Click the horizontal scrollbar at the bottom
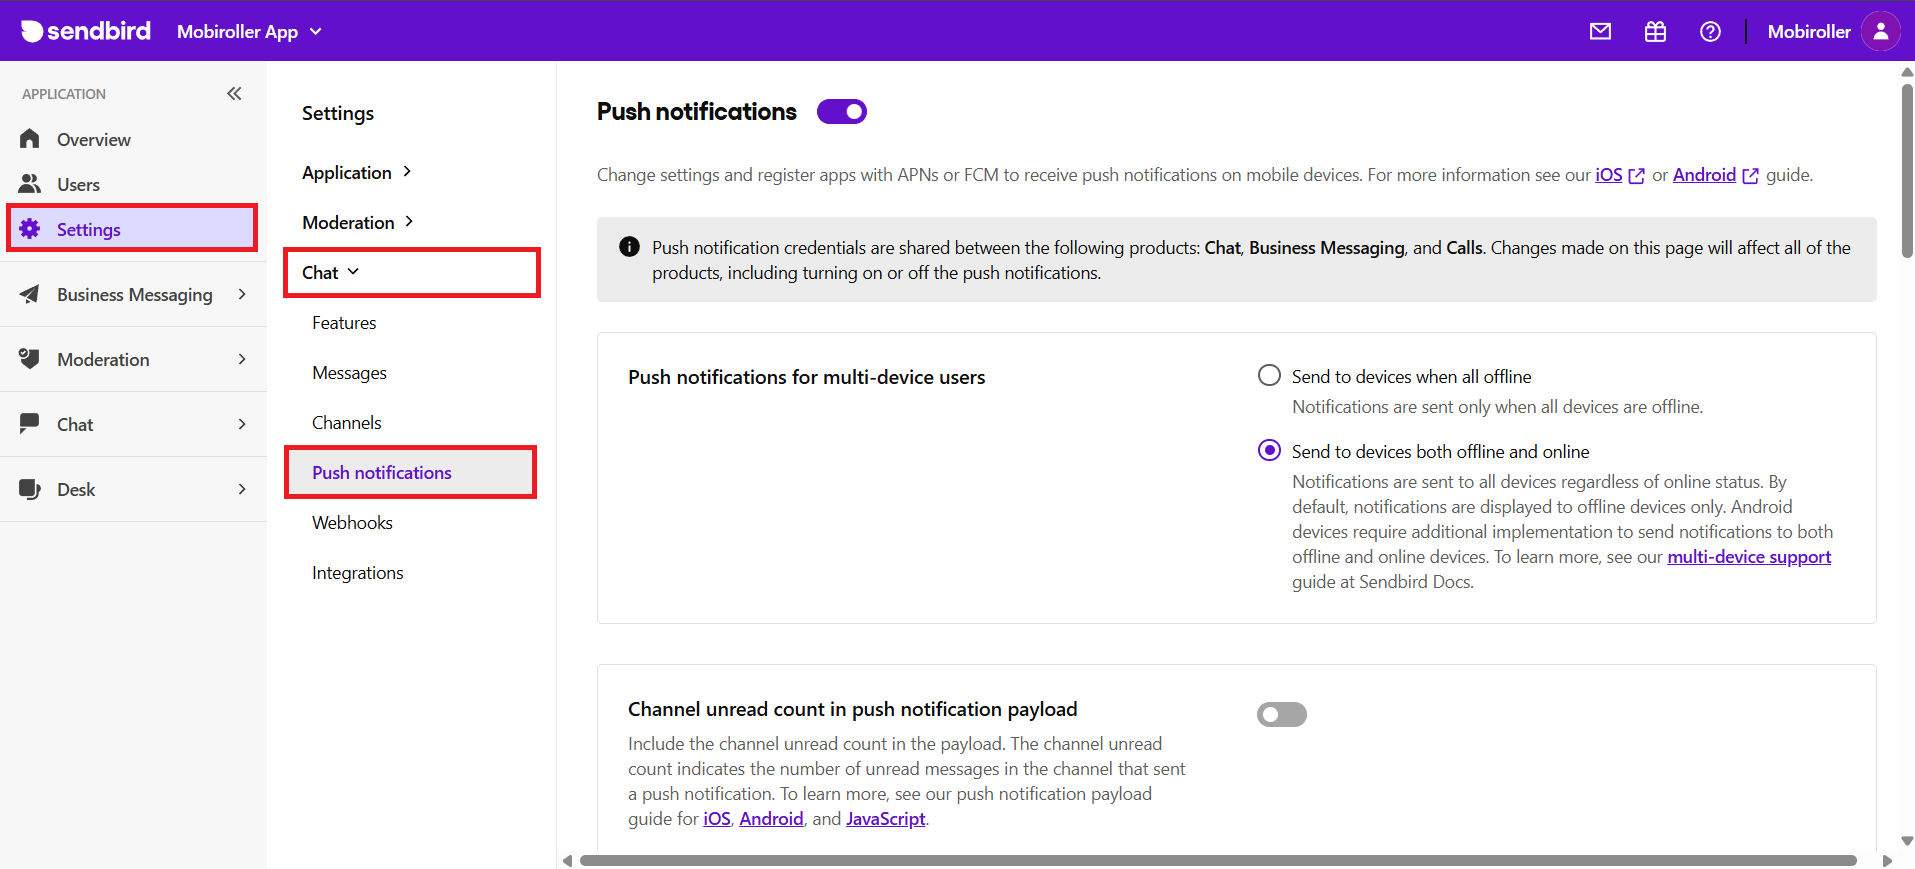The image size is (1915, 869). (1217, 860)
